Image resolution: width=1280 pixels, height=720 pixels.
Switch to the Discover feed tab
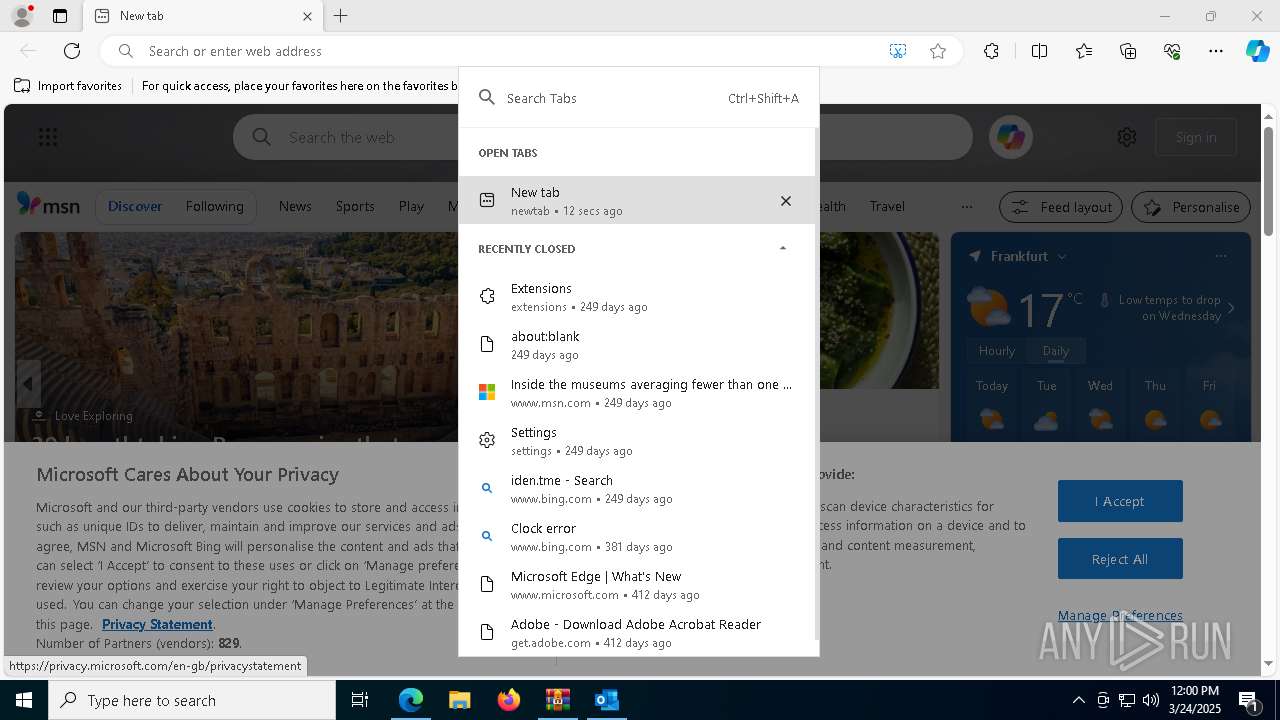[135, 206]
